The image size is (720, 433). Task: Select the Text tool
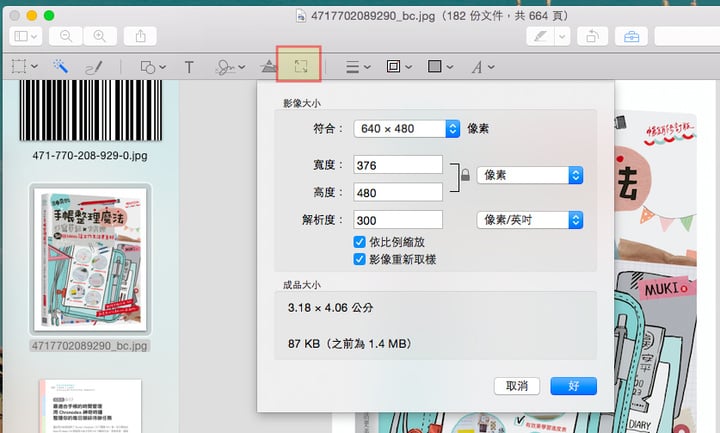pyautogui.click(x=189, y=67)
